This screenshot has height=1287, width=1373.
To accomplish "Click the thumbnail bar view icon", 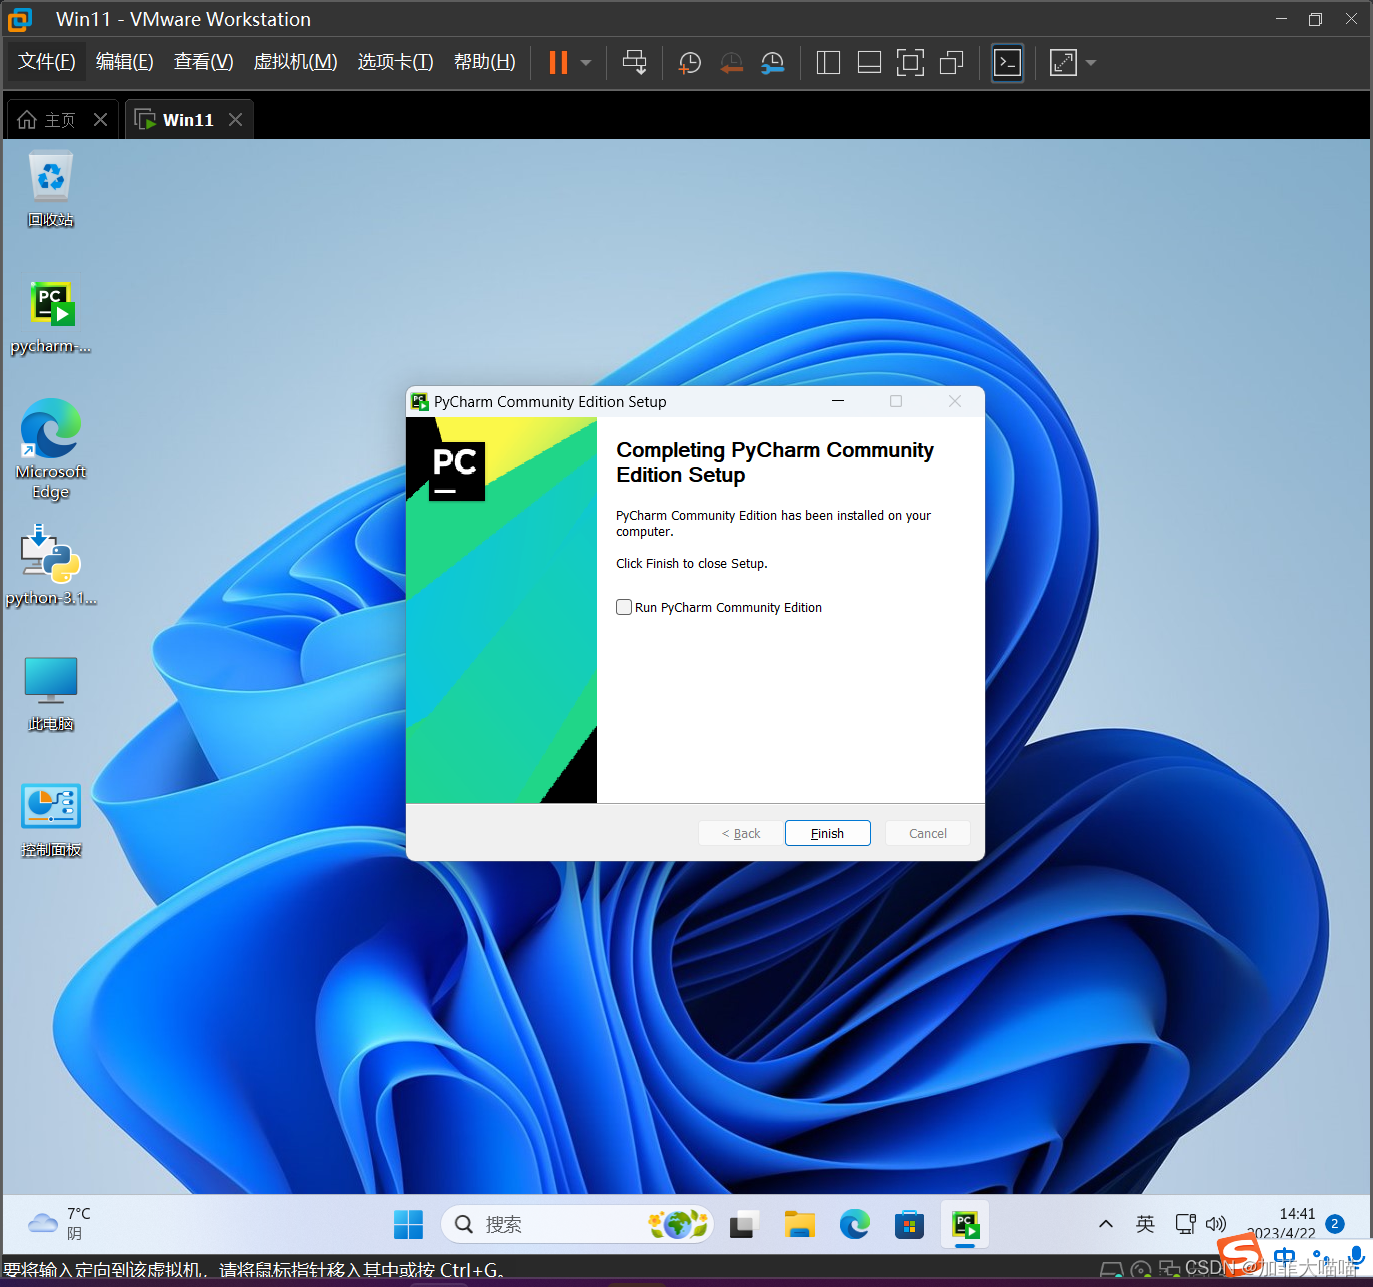I will click(870, 63).
